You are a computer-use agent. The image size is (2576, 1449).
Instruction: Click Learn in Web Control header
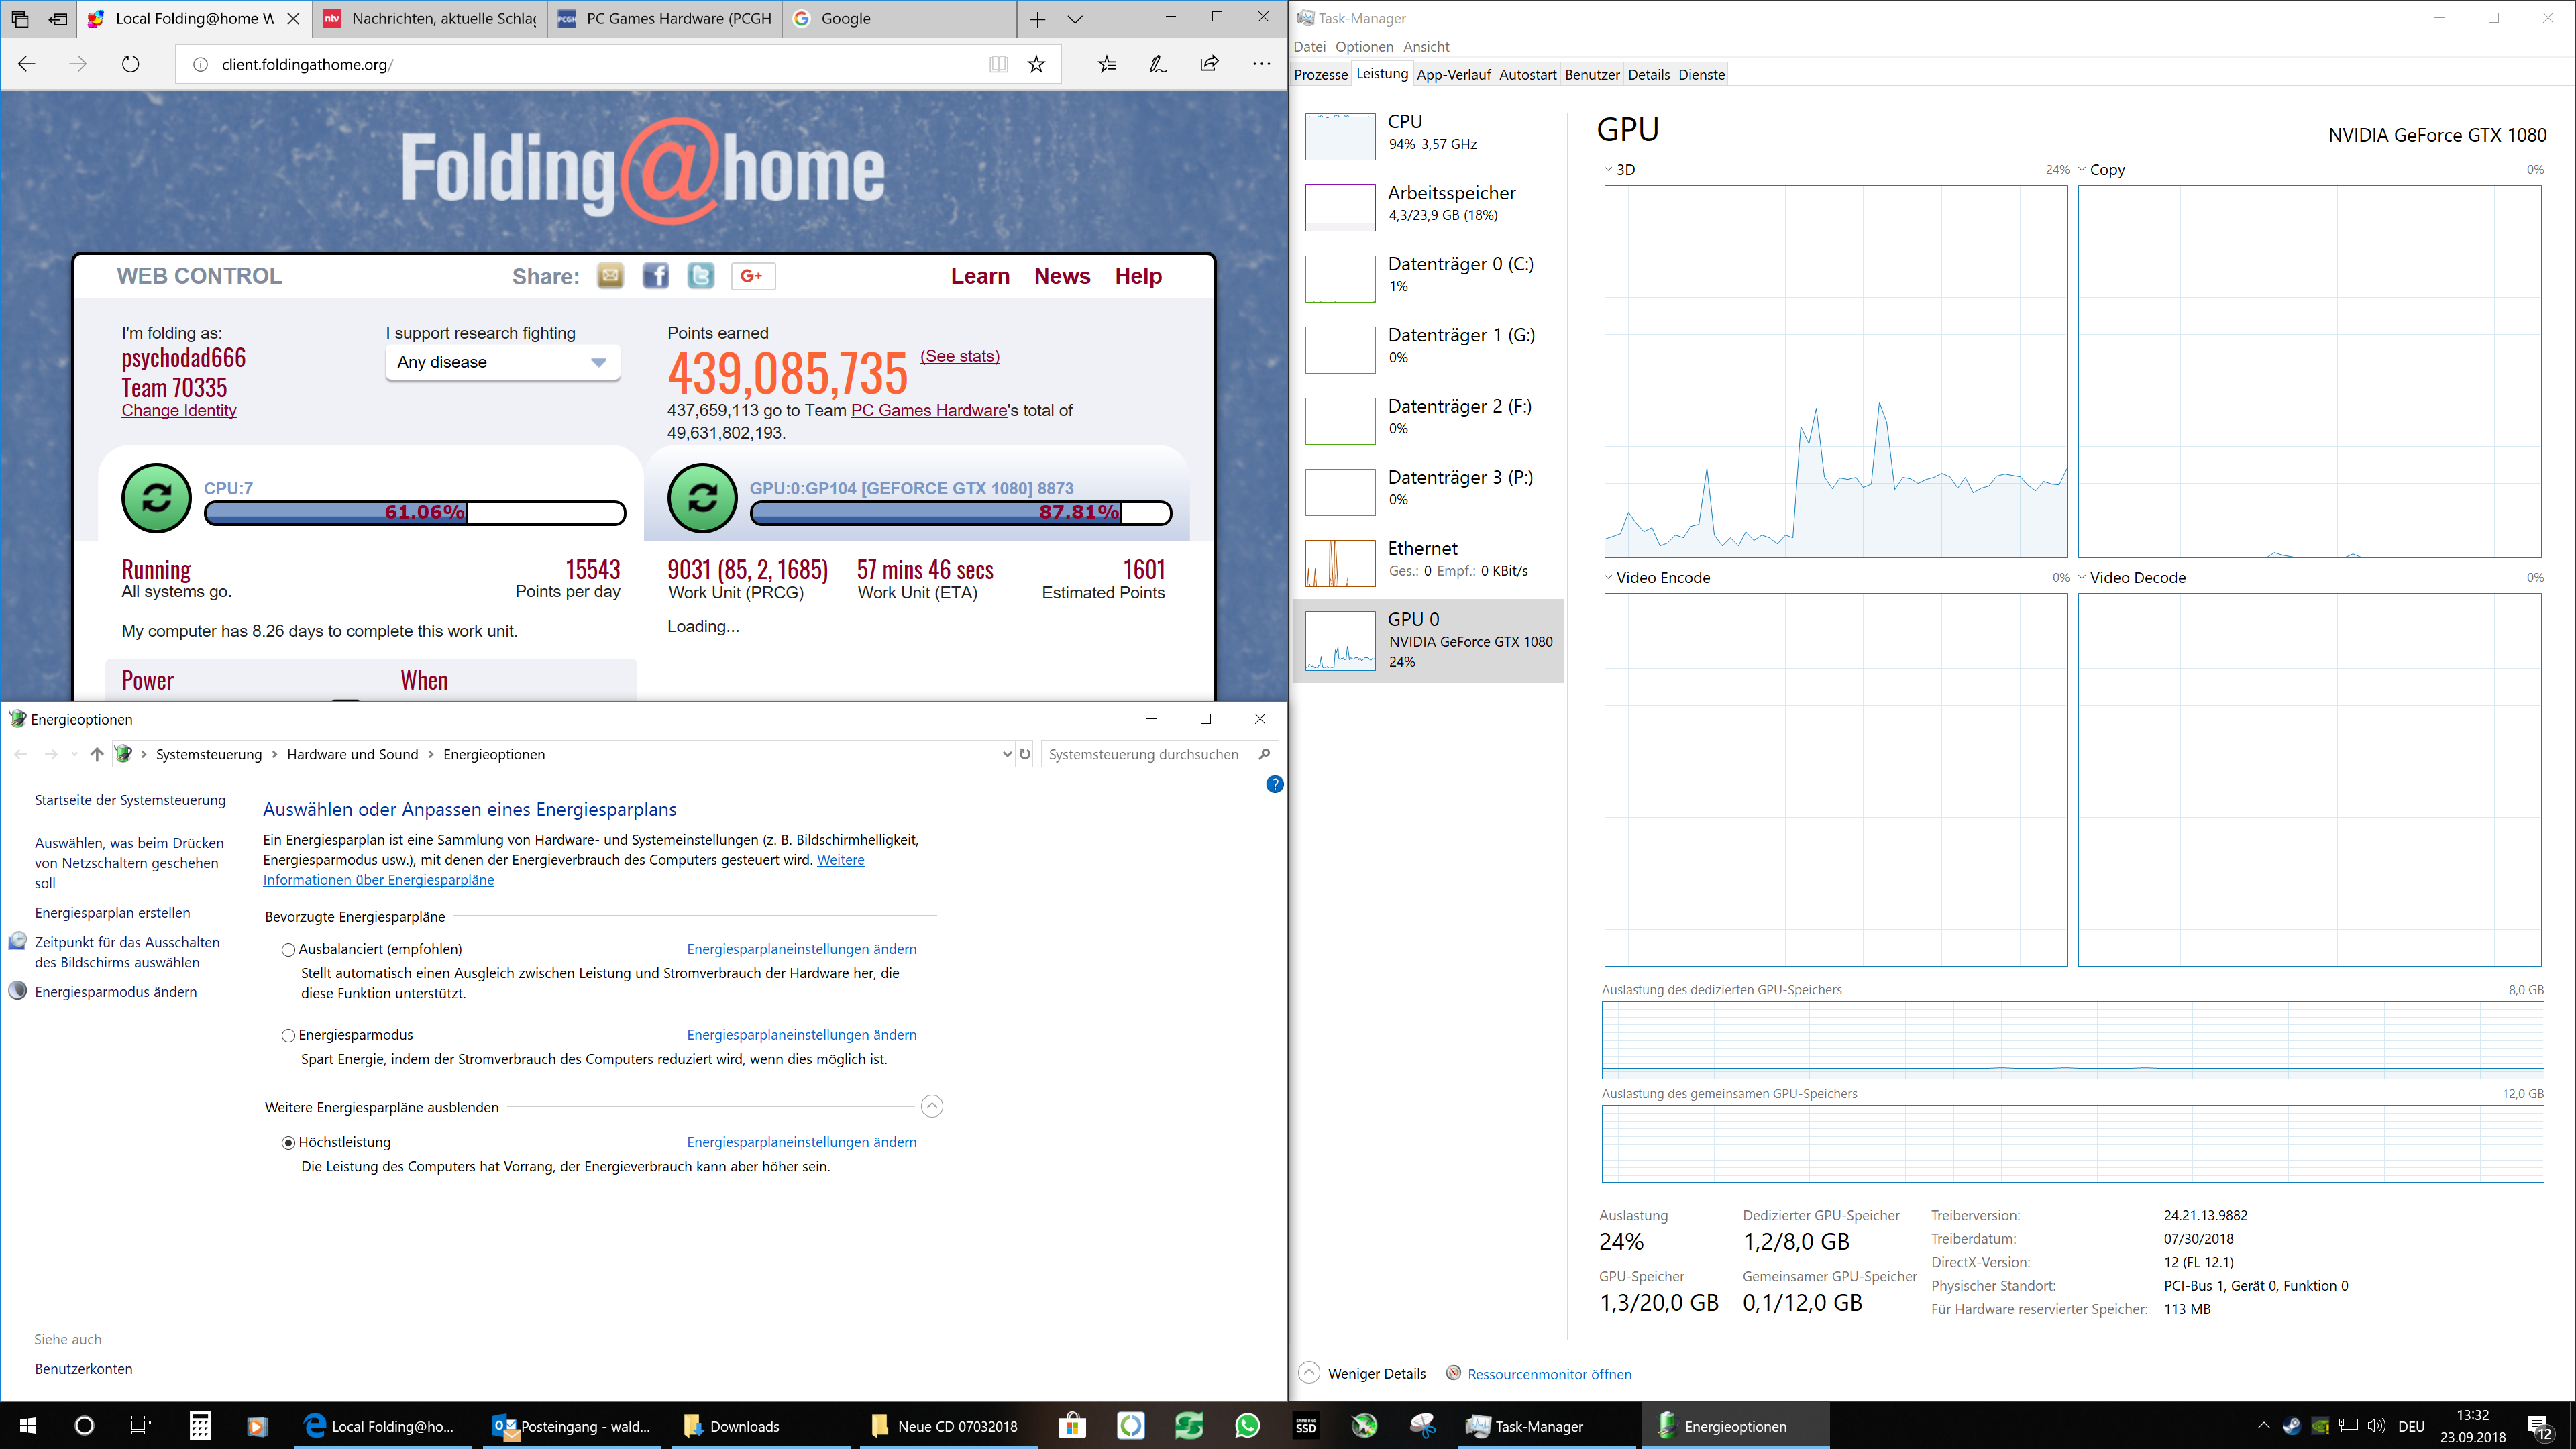980,276
